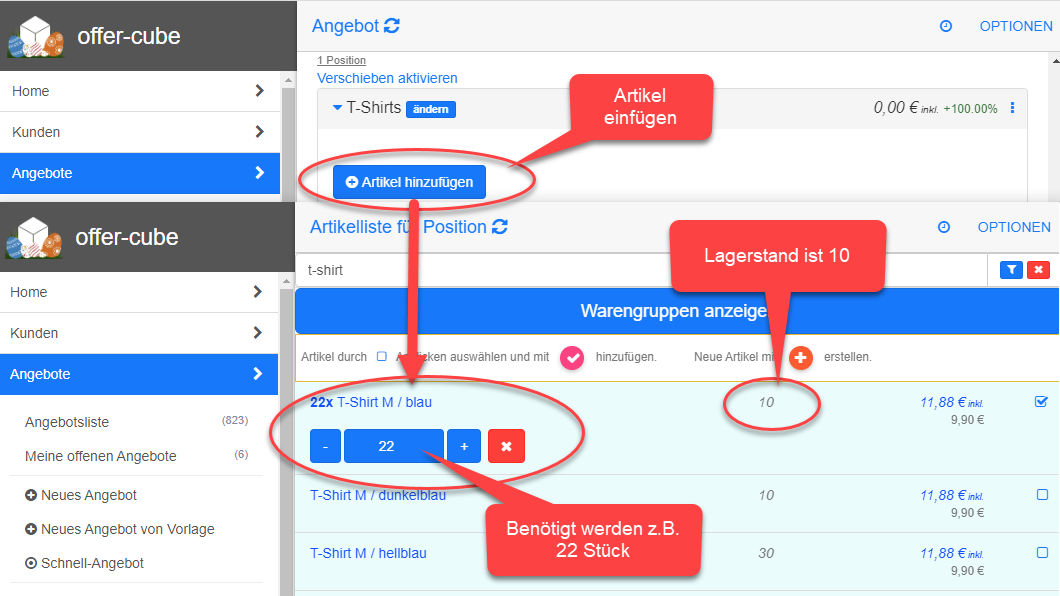Viewport: 1060px width, 596px height.
Task: Click the Angebote item in the Angebot window sidebar
Action: coord(140,173)
